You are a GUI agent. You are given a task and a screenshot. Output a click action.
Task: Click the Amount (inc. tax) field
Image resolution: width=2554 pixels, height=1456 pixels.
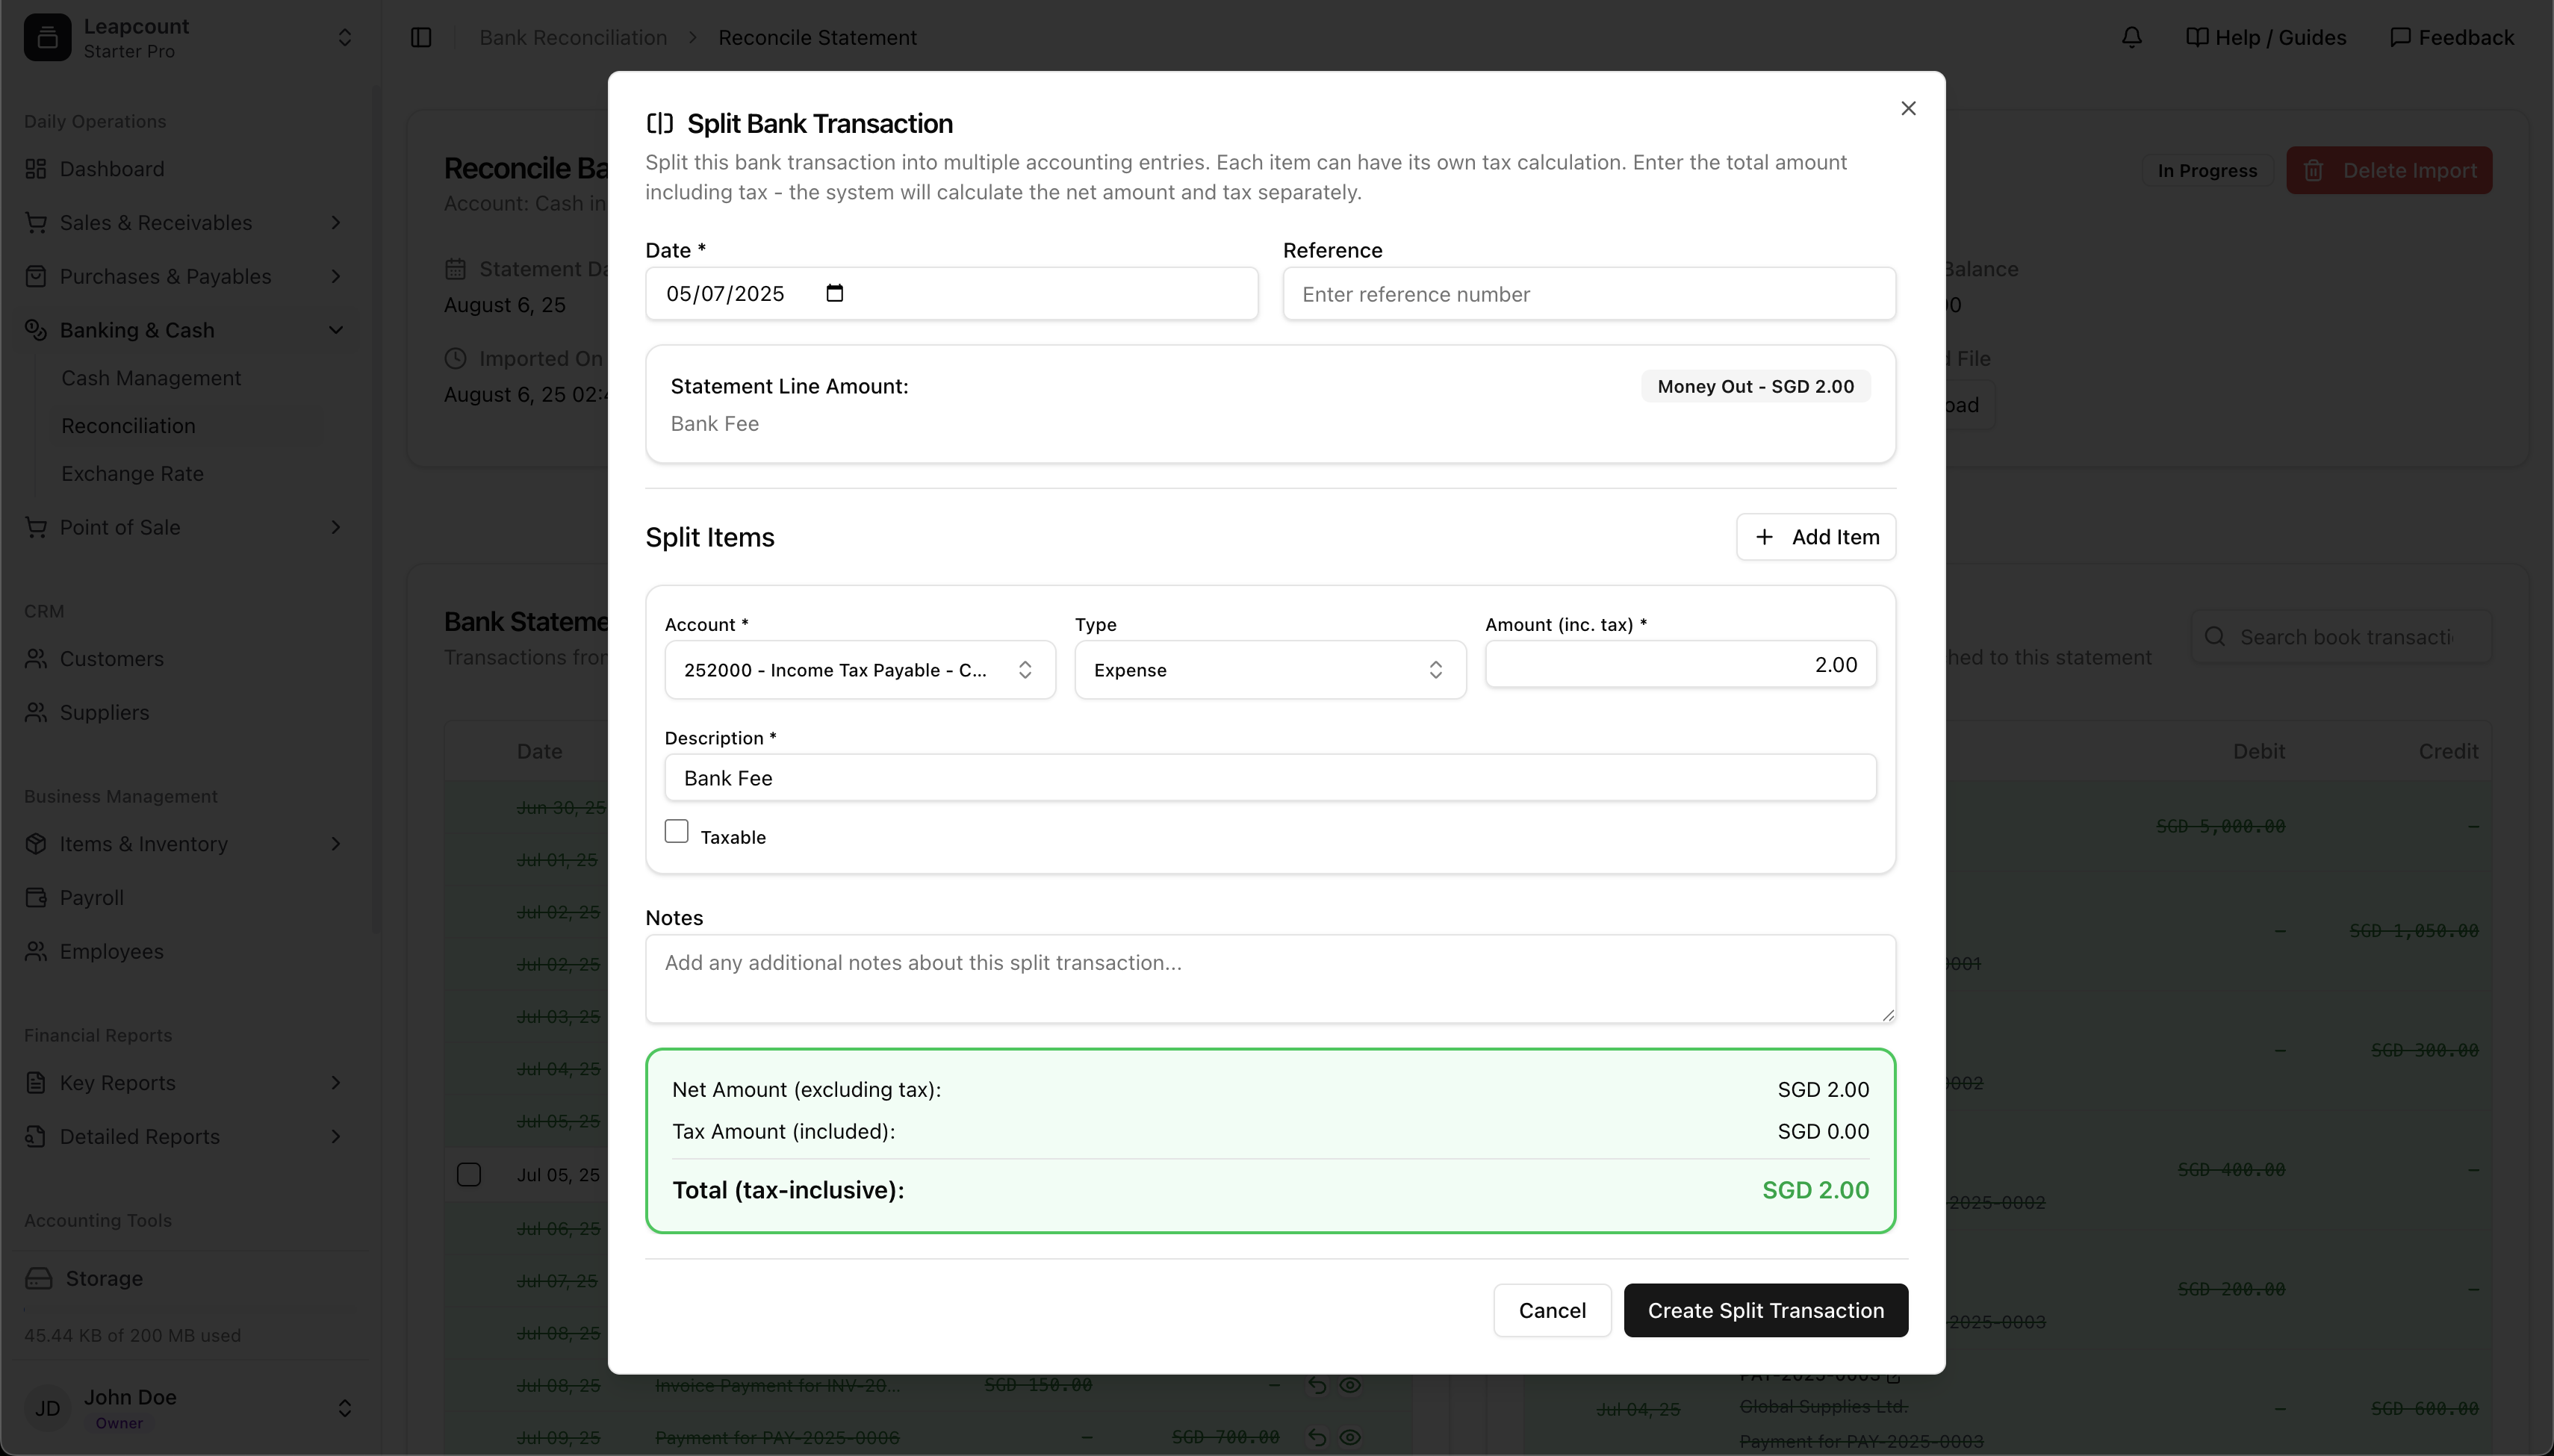coord(1680,665)
